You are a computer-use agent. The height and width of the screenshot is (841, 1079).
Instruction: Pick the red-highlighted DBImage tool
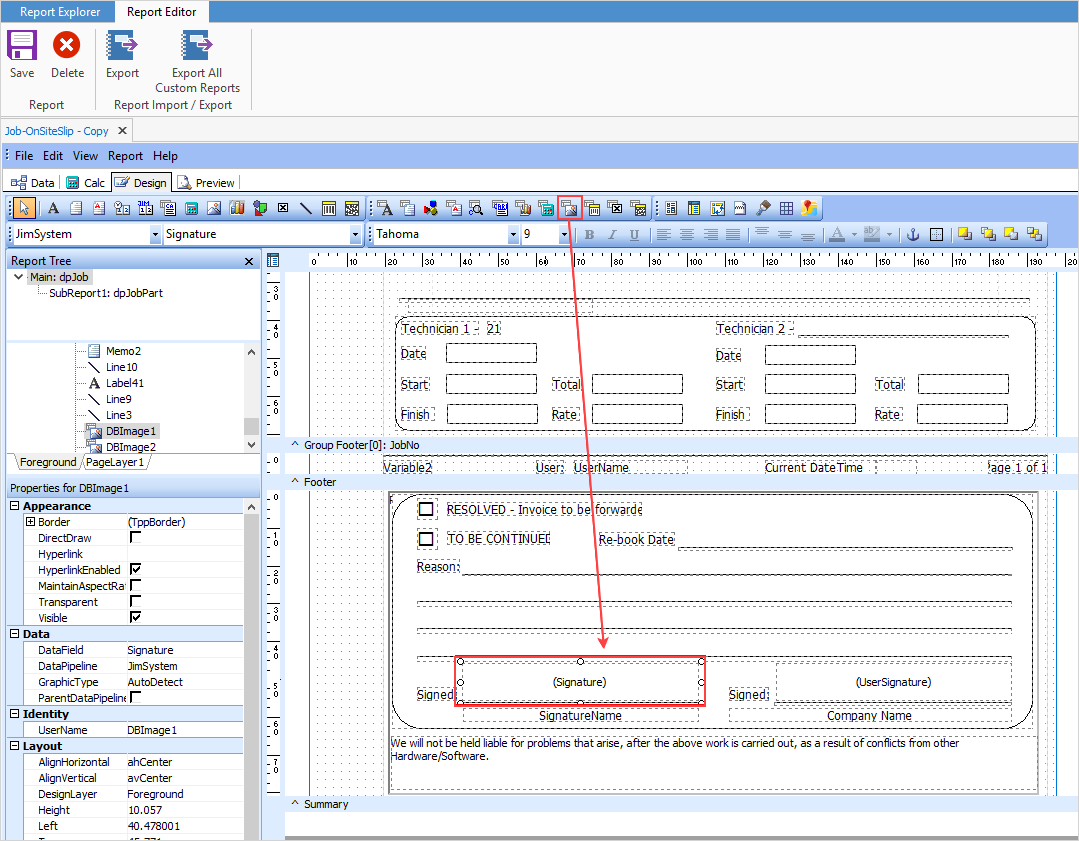point(570,208)
